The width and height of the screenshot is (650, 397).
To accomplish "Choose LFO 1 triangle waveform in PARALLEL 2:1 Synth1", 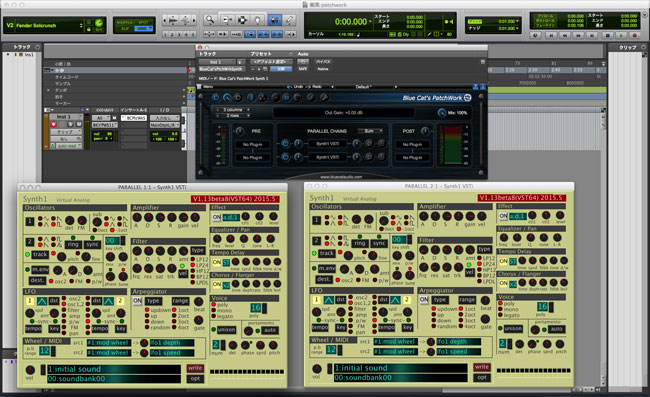I will coord(329,300).
